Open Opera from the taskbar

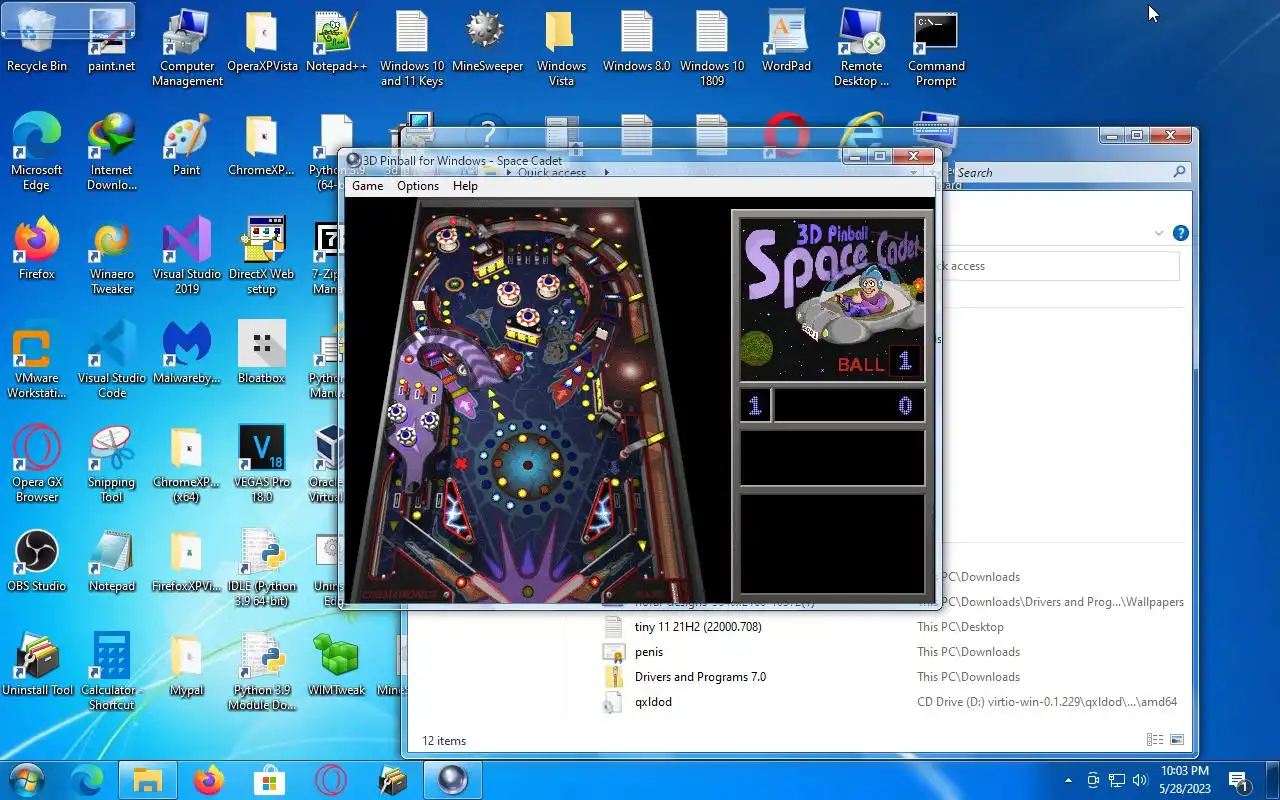[x=331, y=780]
